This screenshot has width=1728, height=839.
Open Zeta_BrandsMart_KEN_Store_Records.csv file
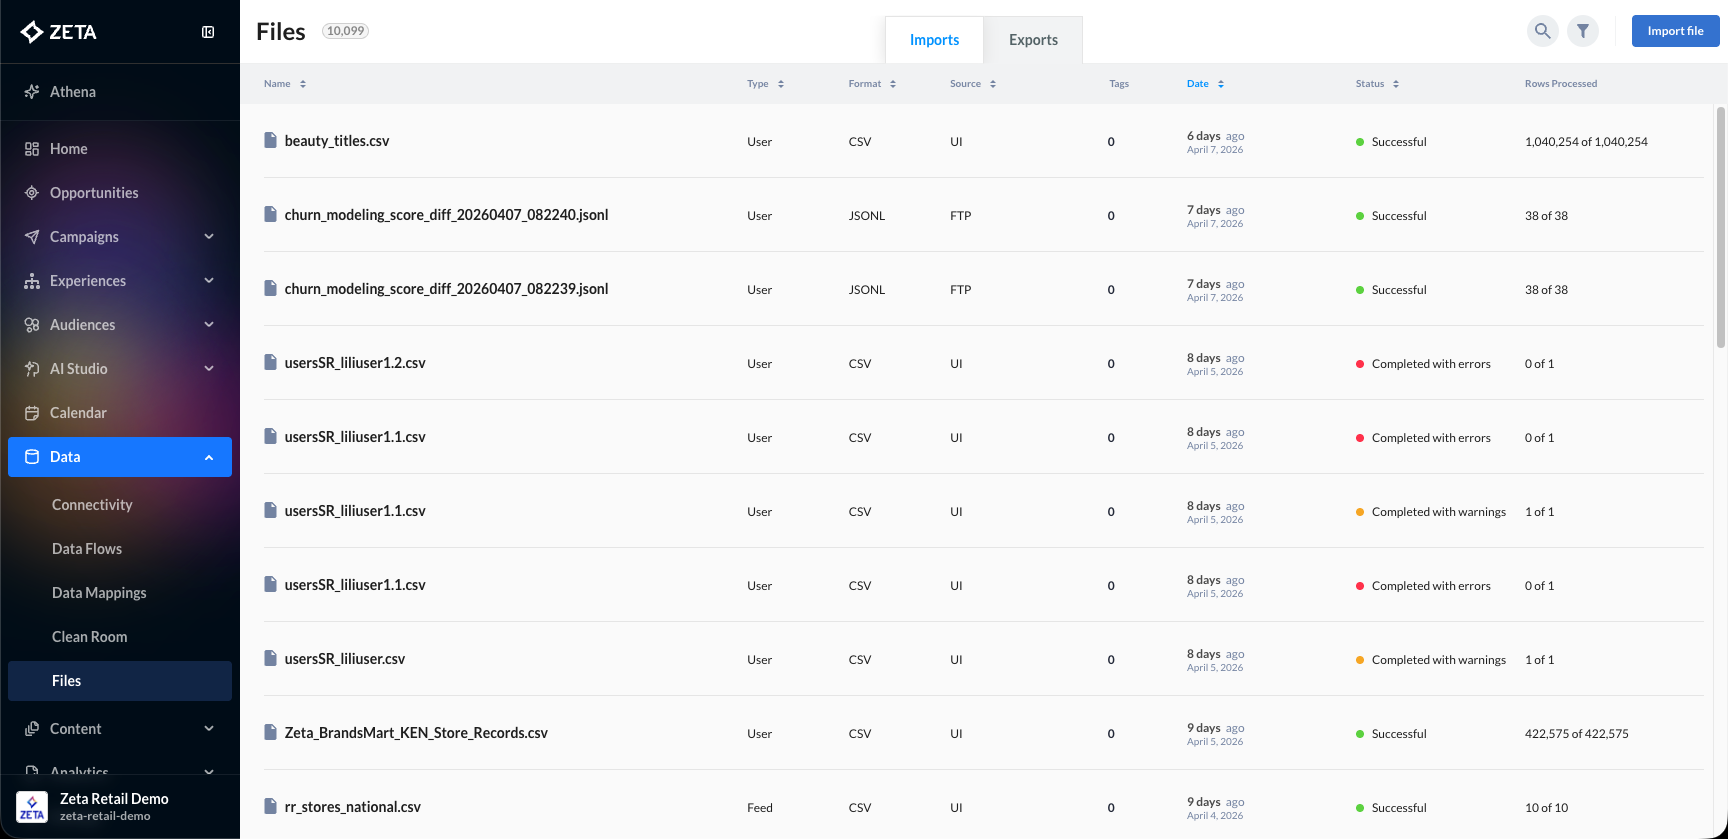(x=416, y=733)
